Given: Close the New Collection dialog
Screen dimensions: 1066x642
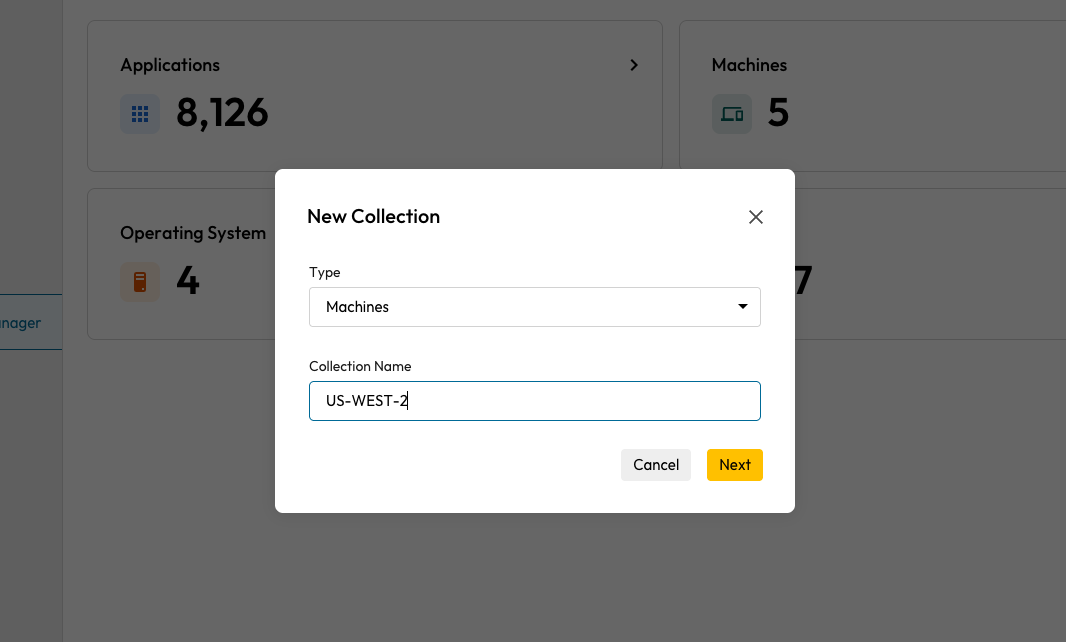Looking at the screenshot, I should (x=756, y=217).
